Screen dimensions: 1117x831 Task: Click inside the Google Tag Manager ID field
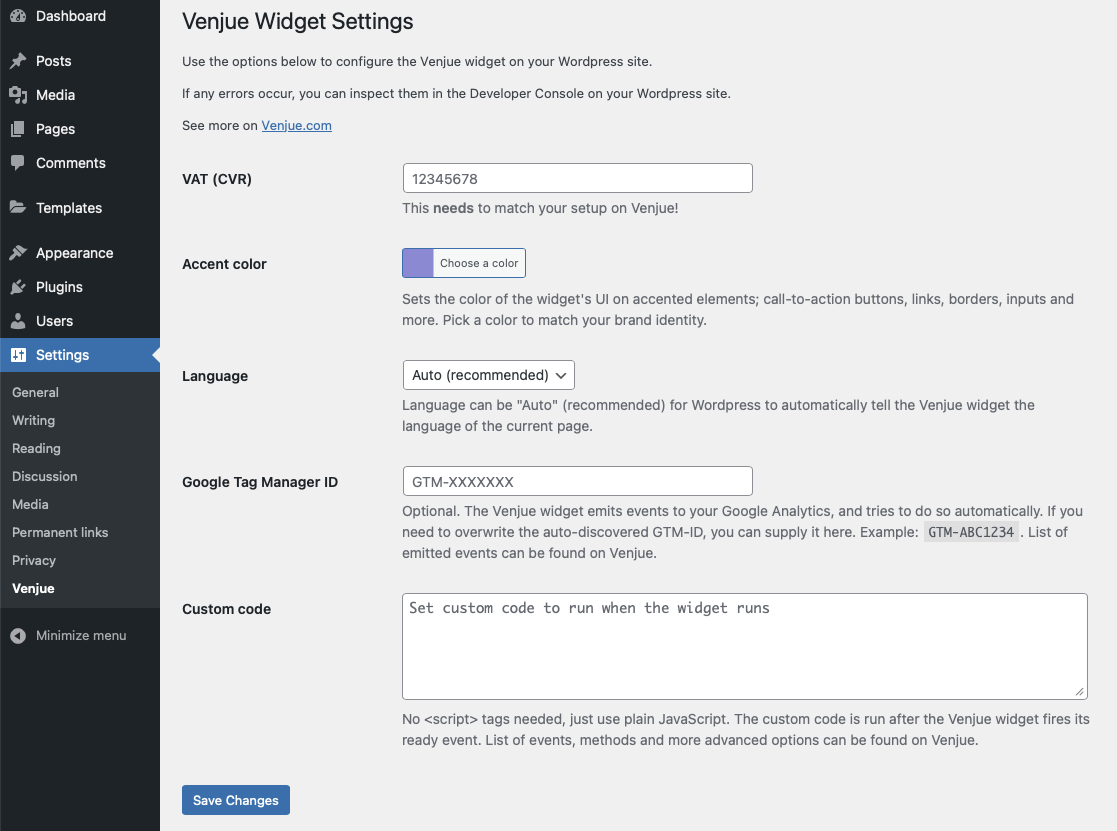[x=577, y=481]
